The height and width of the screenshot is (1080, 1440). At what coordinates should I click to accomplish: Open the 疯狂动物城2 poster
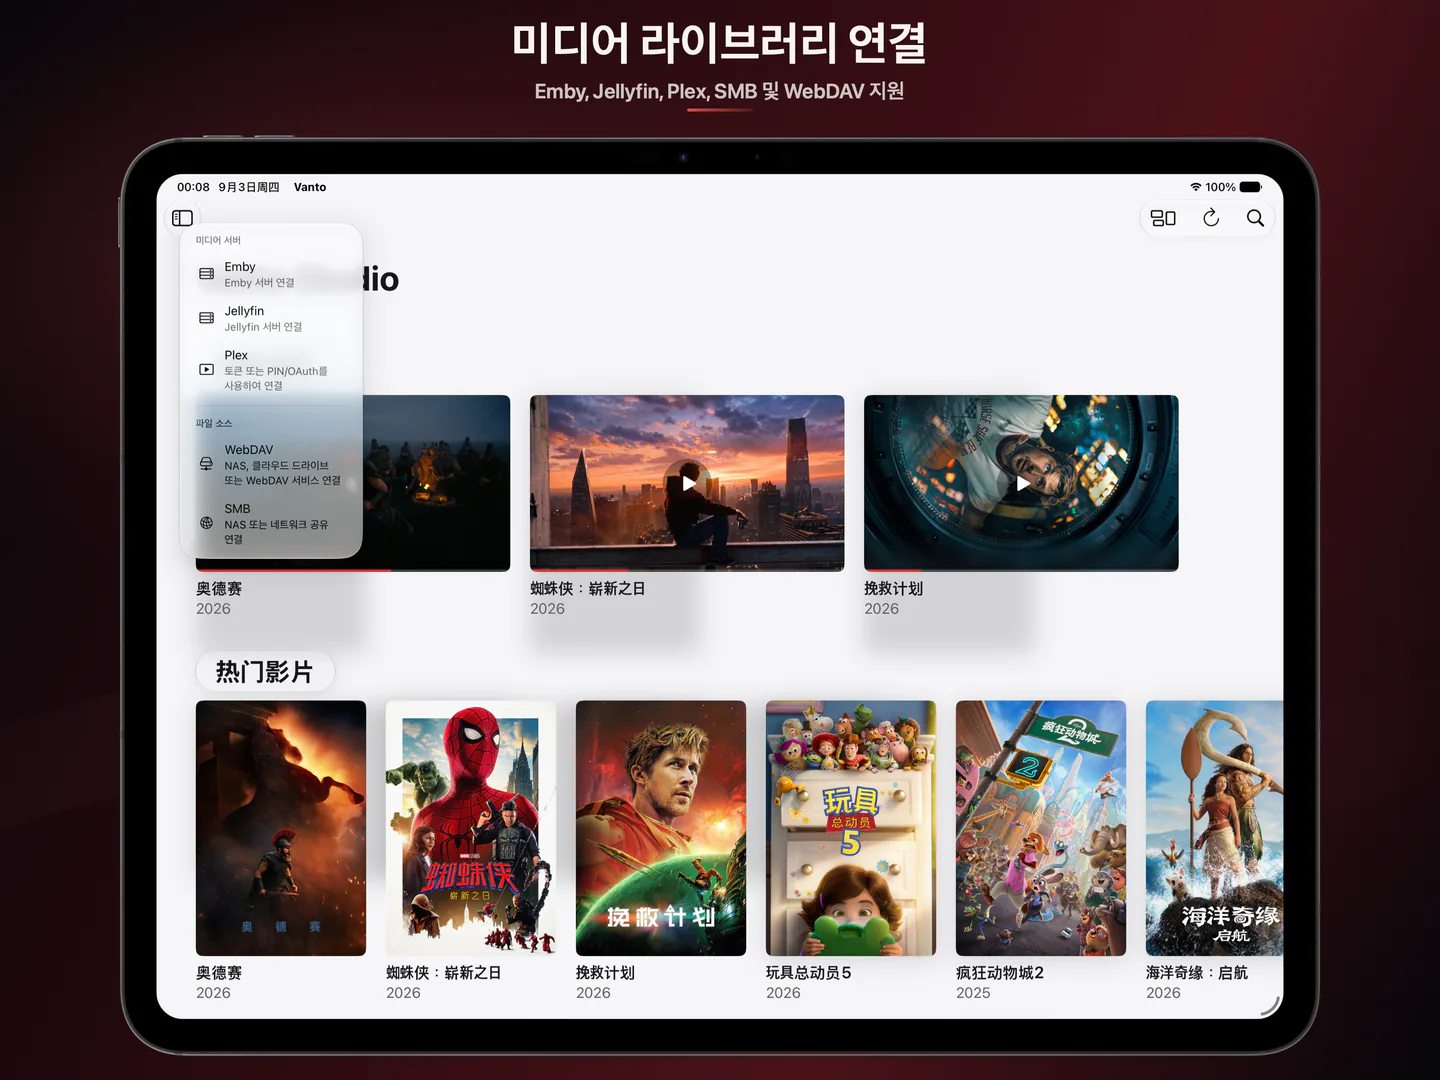pos(1041,828)
